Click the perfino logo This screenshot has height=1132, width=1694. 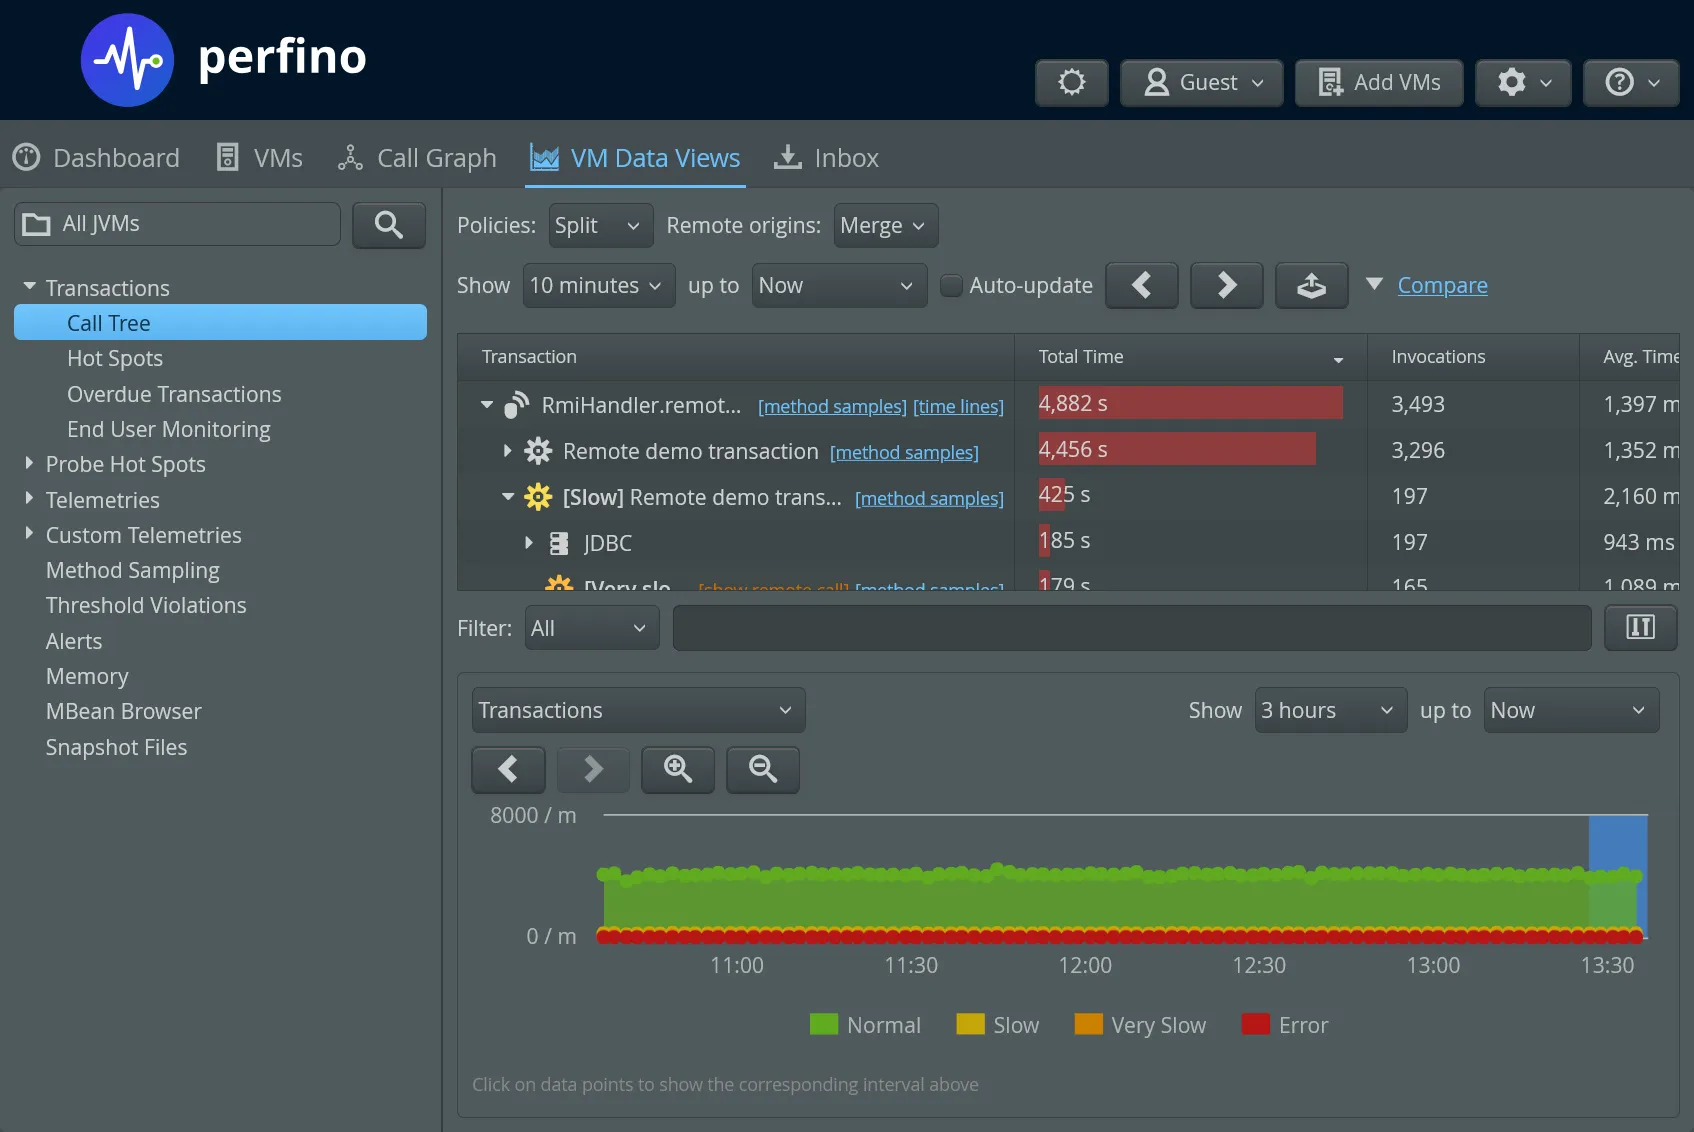(x=127, y=59)
